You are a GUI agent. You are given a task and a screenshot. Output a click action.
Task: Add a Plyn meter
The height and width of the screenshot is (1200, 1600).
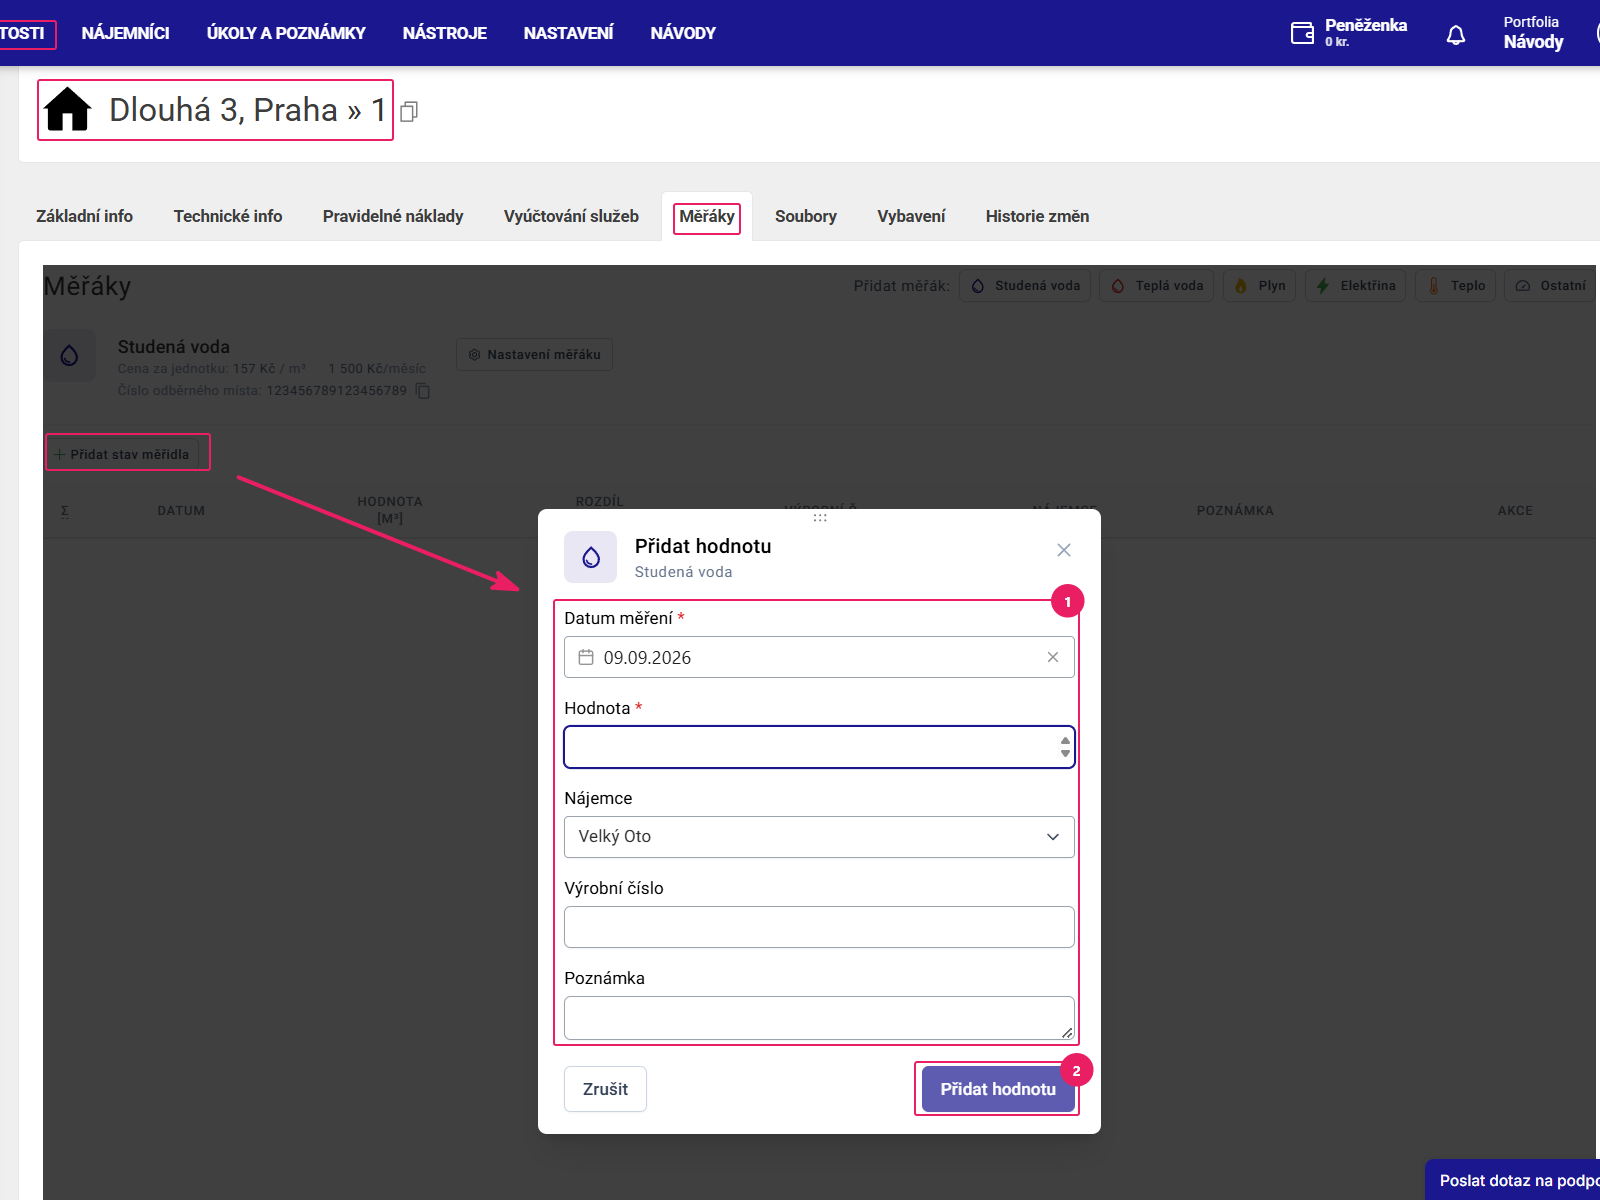tap(1260, 286)
